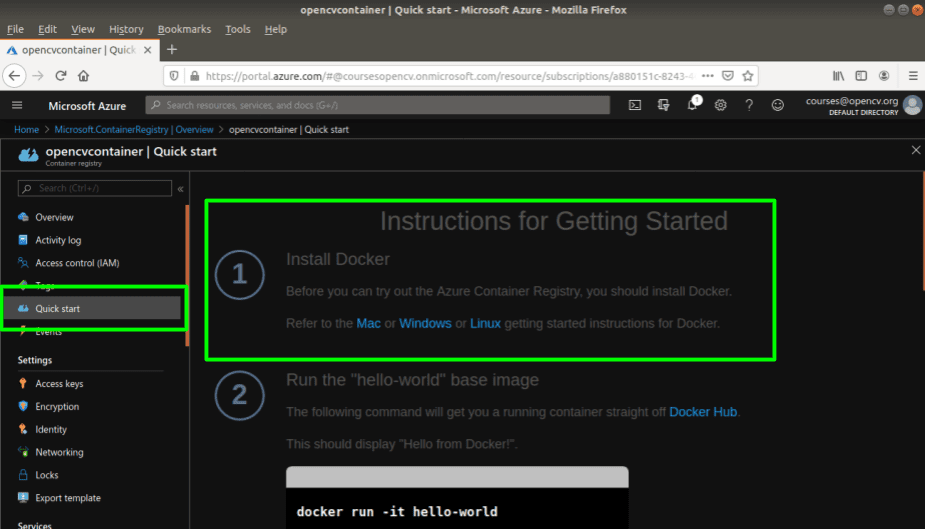Go to the Firefox home page
The image size is (925, 529).
(x=83, y=75)
